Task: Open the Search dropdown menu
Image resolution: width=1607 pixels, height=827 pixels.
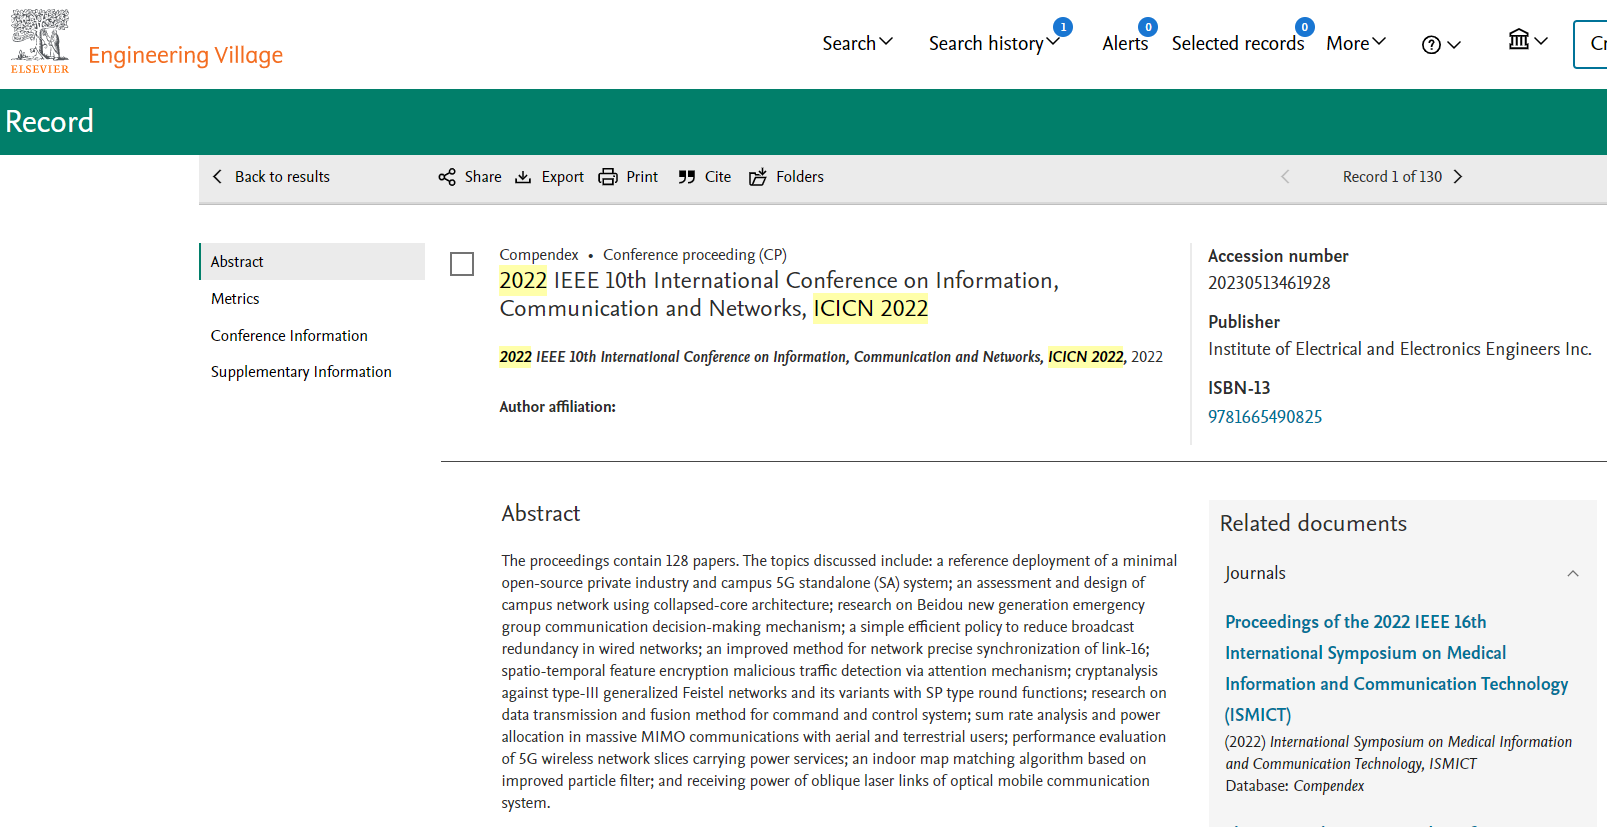Action: coord(857,43)
